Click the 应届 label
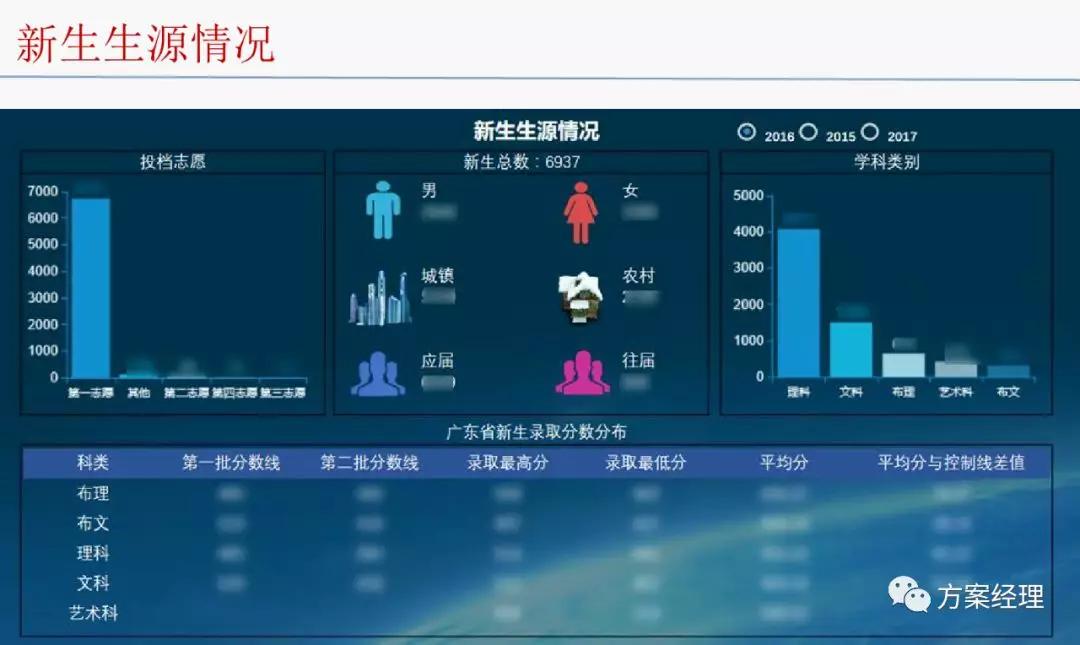1080x645 pixels. pyautogui.click(x=437, y=360)
